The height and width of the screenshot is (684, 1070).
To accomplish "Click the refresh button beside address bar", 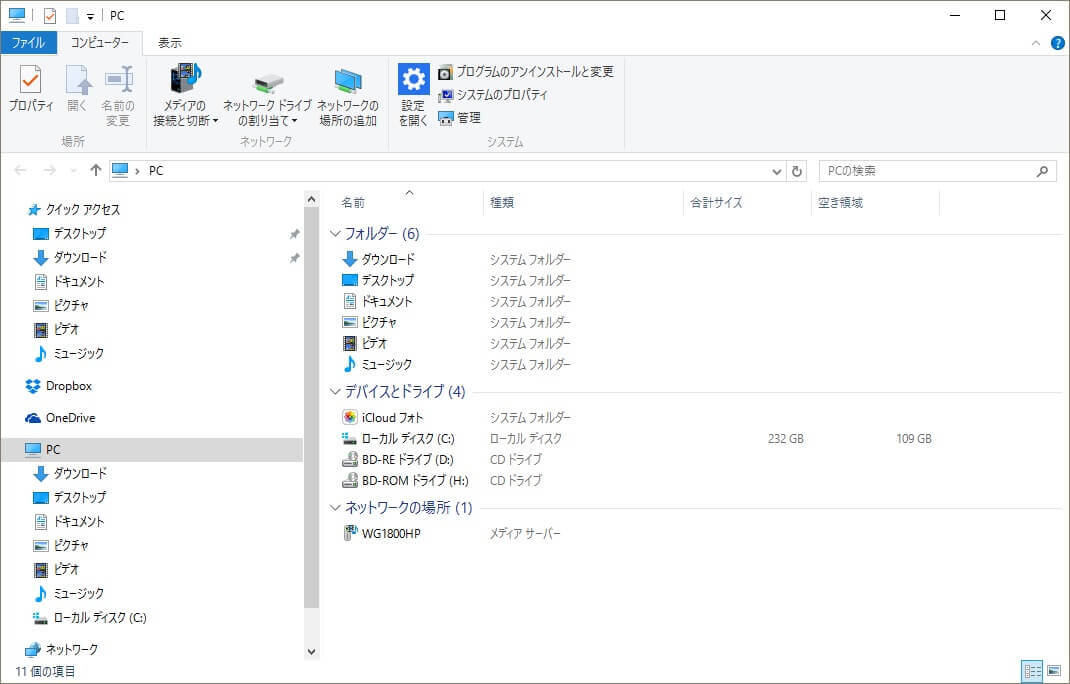I will (x=797, y=171).
